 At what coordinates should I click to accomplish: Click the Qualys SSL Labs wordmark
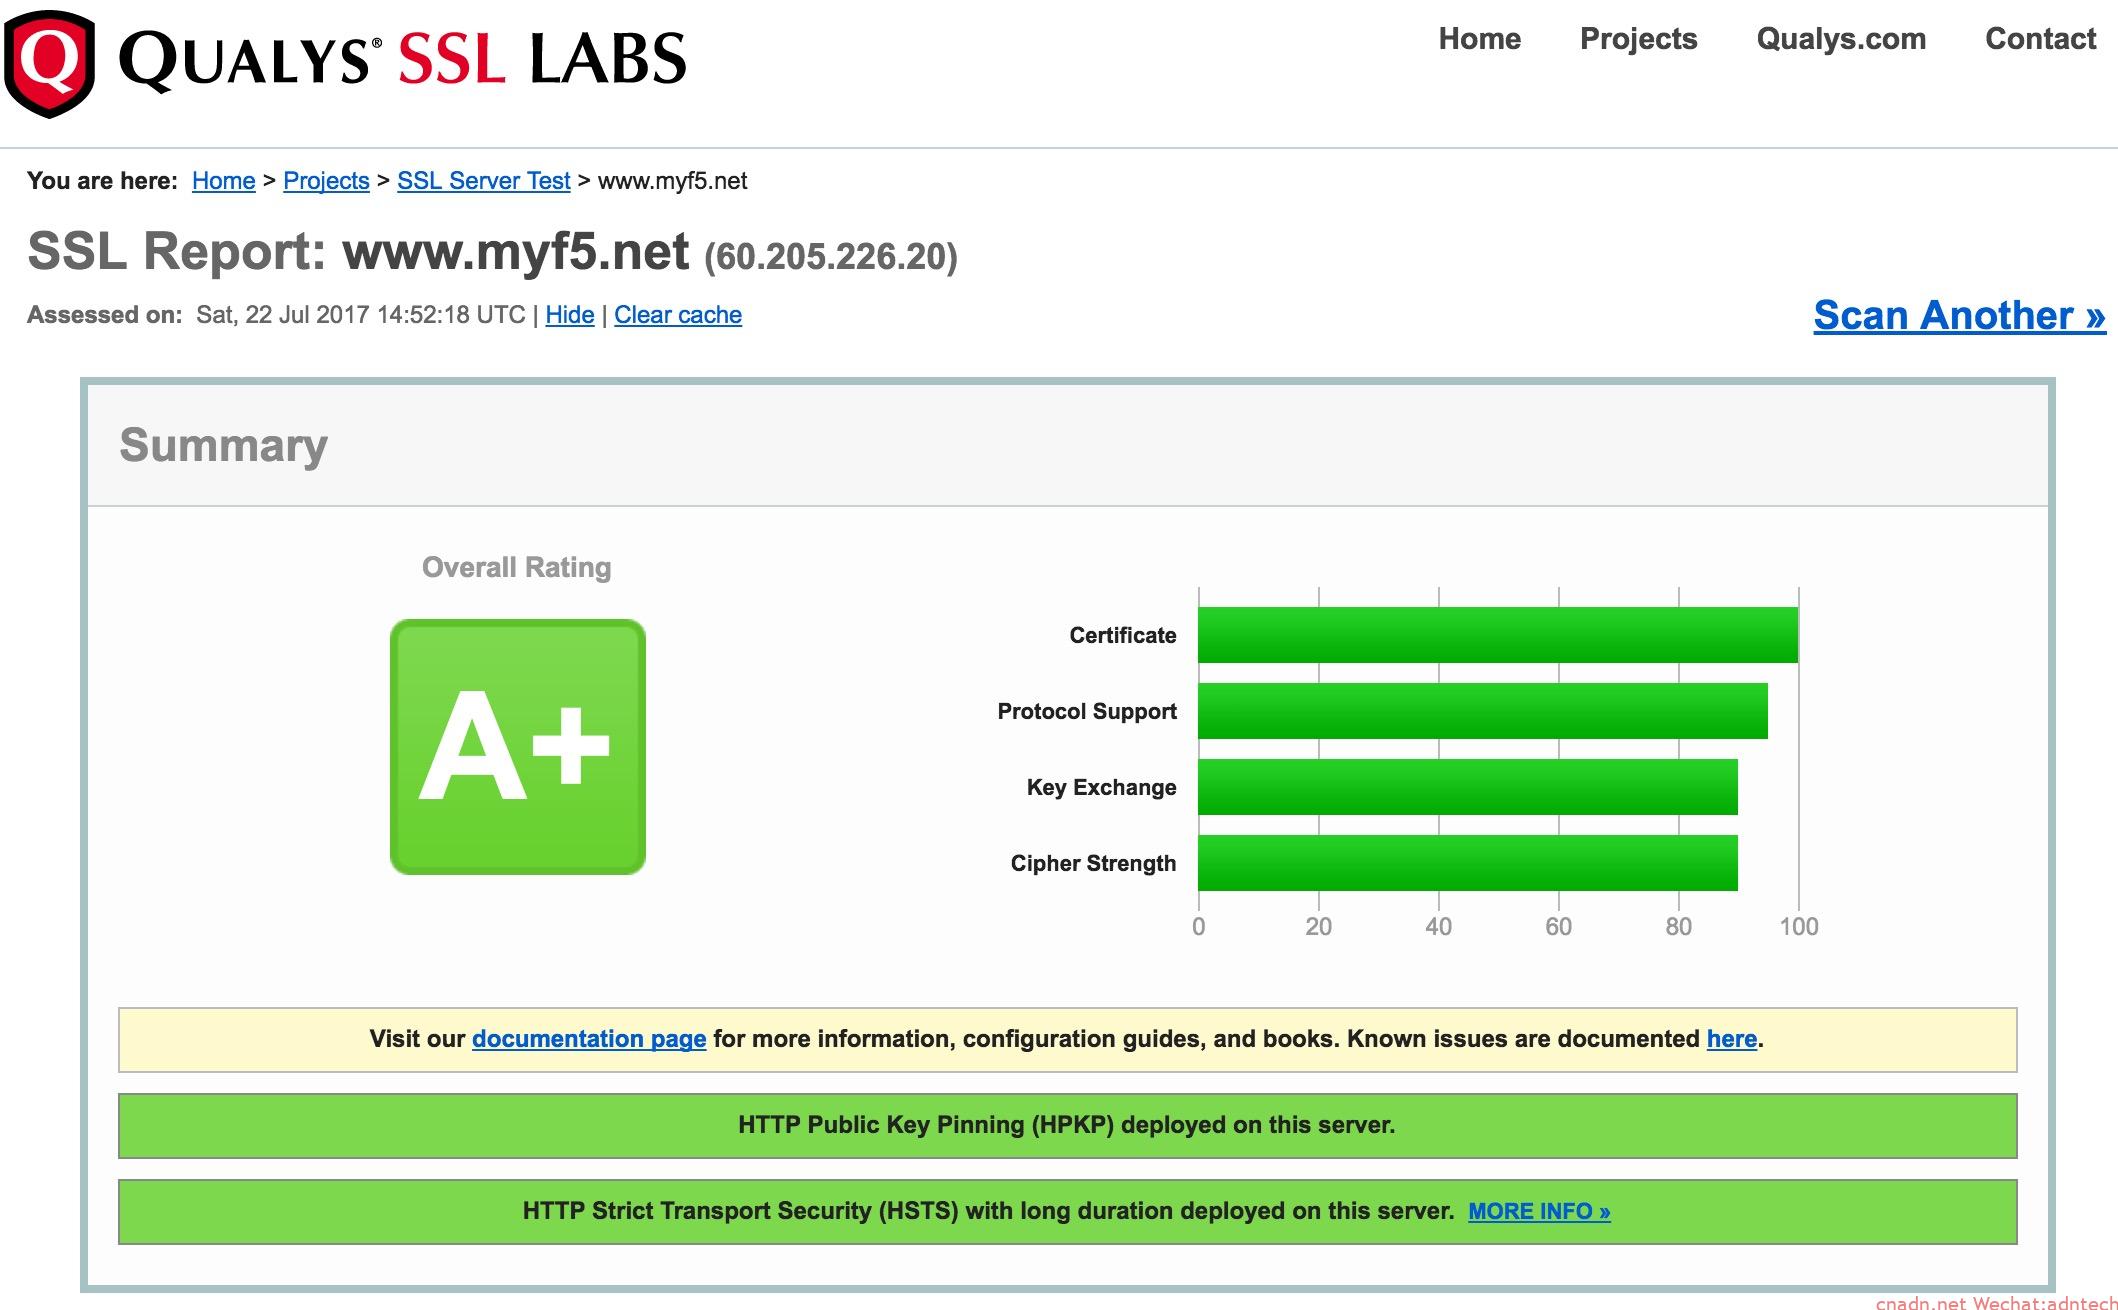click(x=403, y=59)
